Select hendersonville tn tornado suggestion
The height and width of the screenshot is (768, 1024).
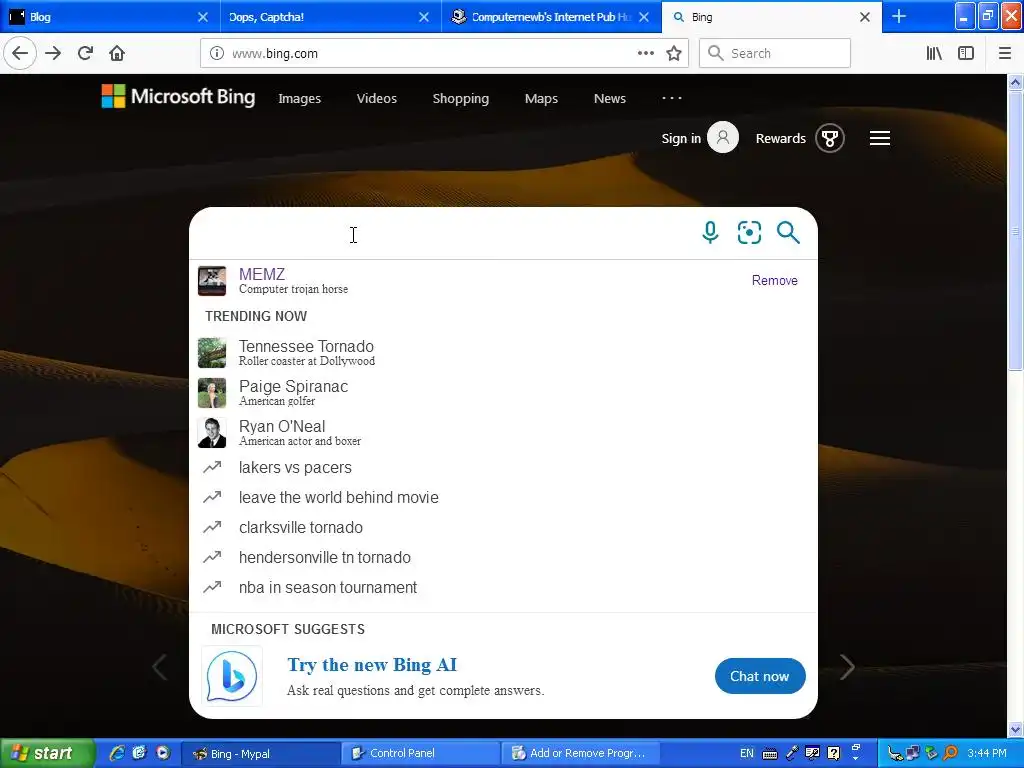coord(503,558)
